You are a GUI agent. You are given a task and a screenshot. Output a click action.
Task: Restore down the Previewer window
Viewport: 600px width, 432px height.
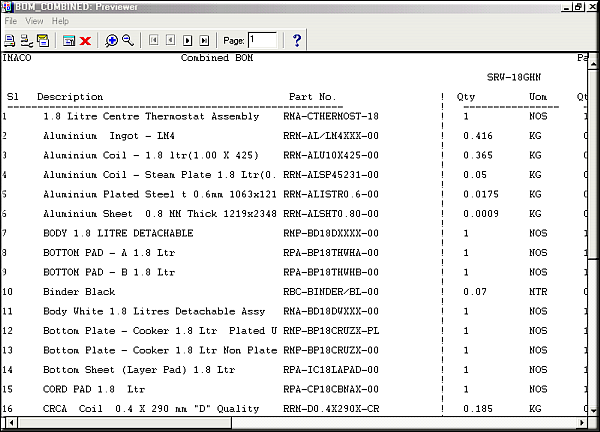coord(578,6)
